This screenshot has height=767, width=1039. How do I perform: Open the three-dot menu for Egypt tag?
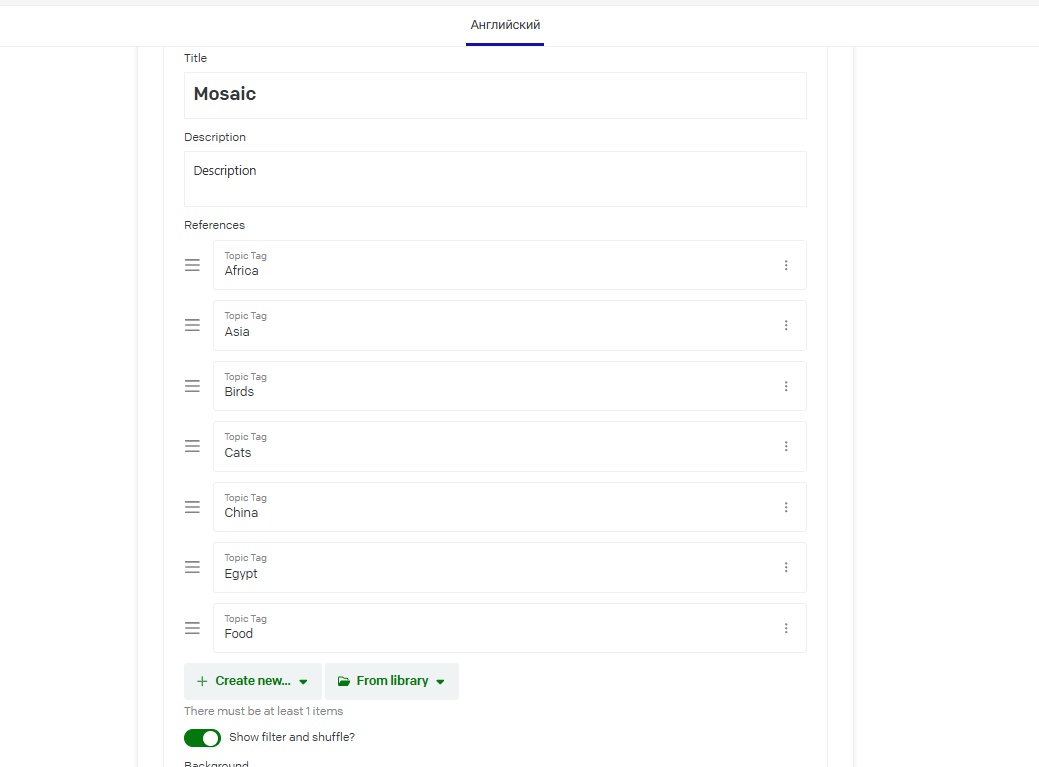tap(786, 568)
